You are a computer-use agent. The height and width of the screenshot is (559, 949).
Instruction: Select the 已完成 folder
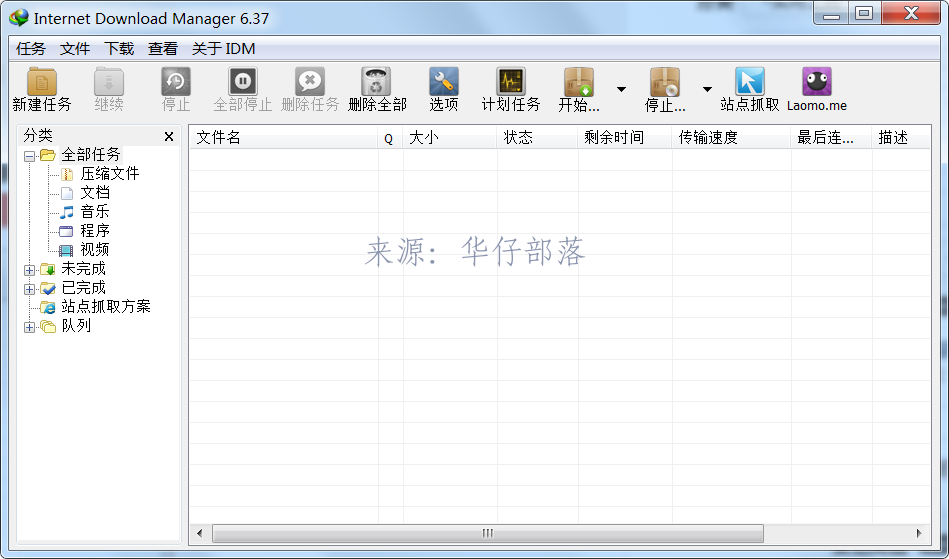84,287
